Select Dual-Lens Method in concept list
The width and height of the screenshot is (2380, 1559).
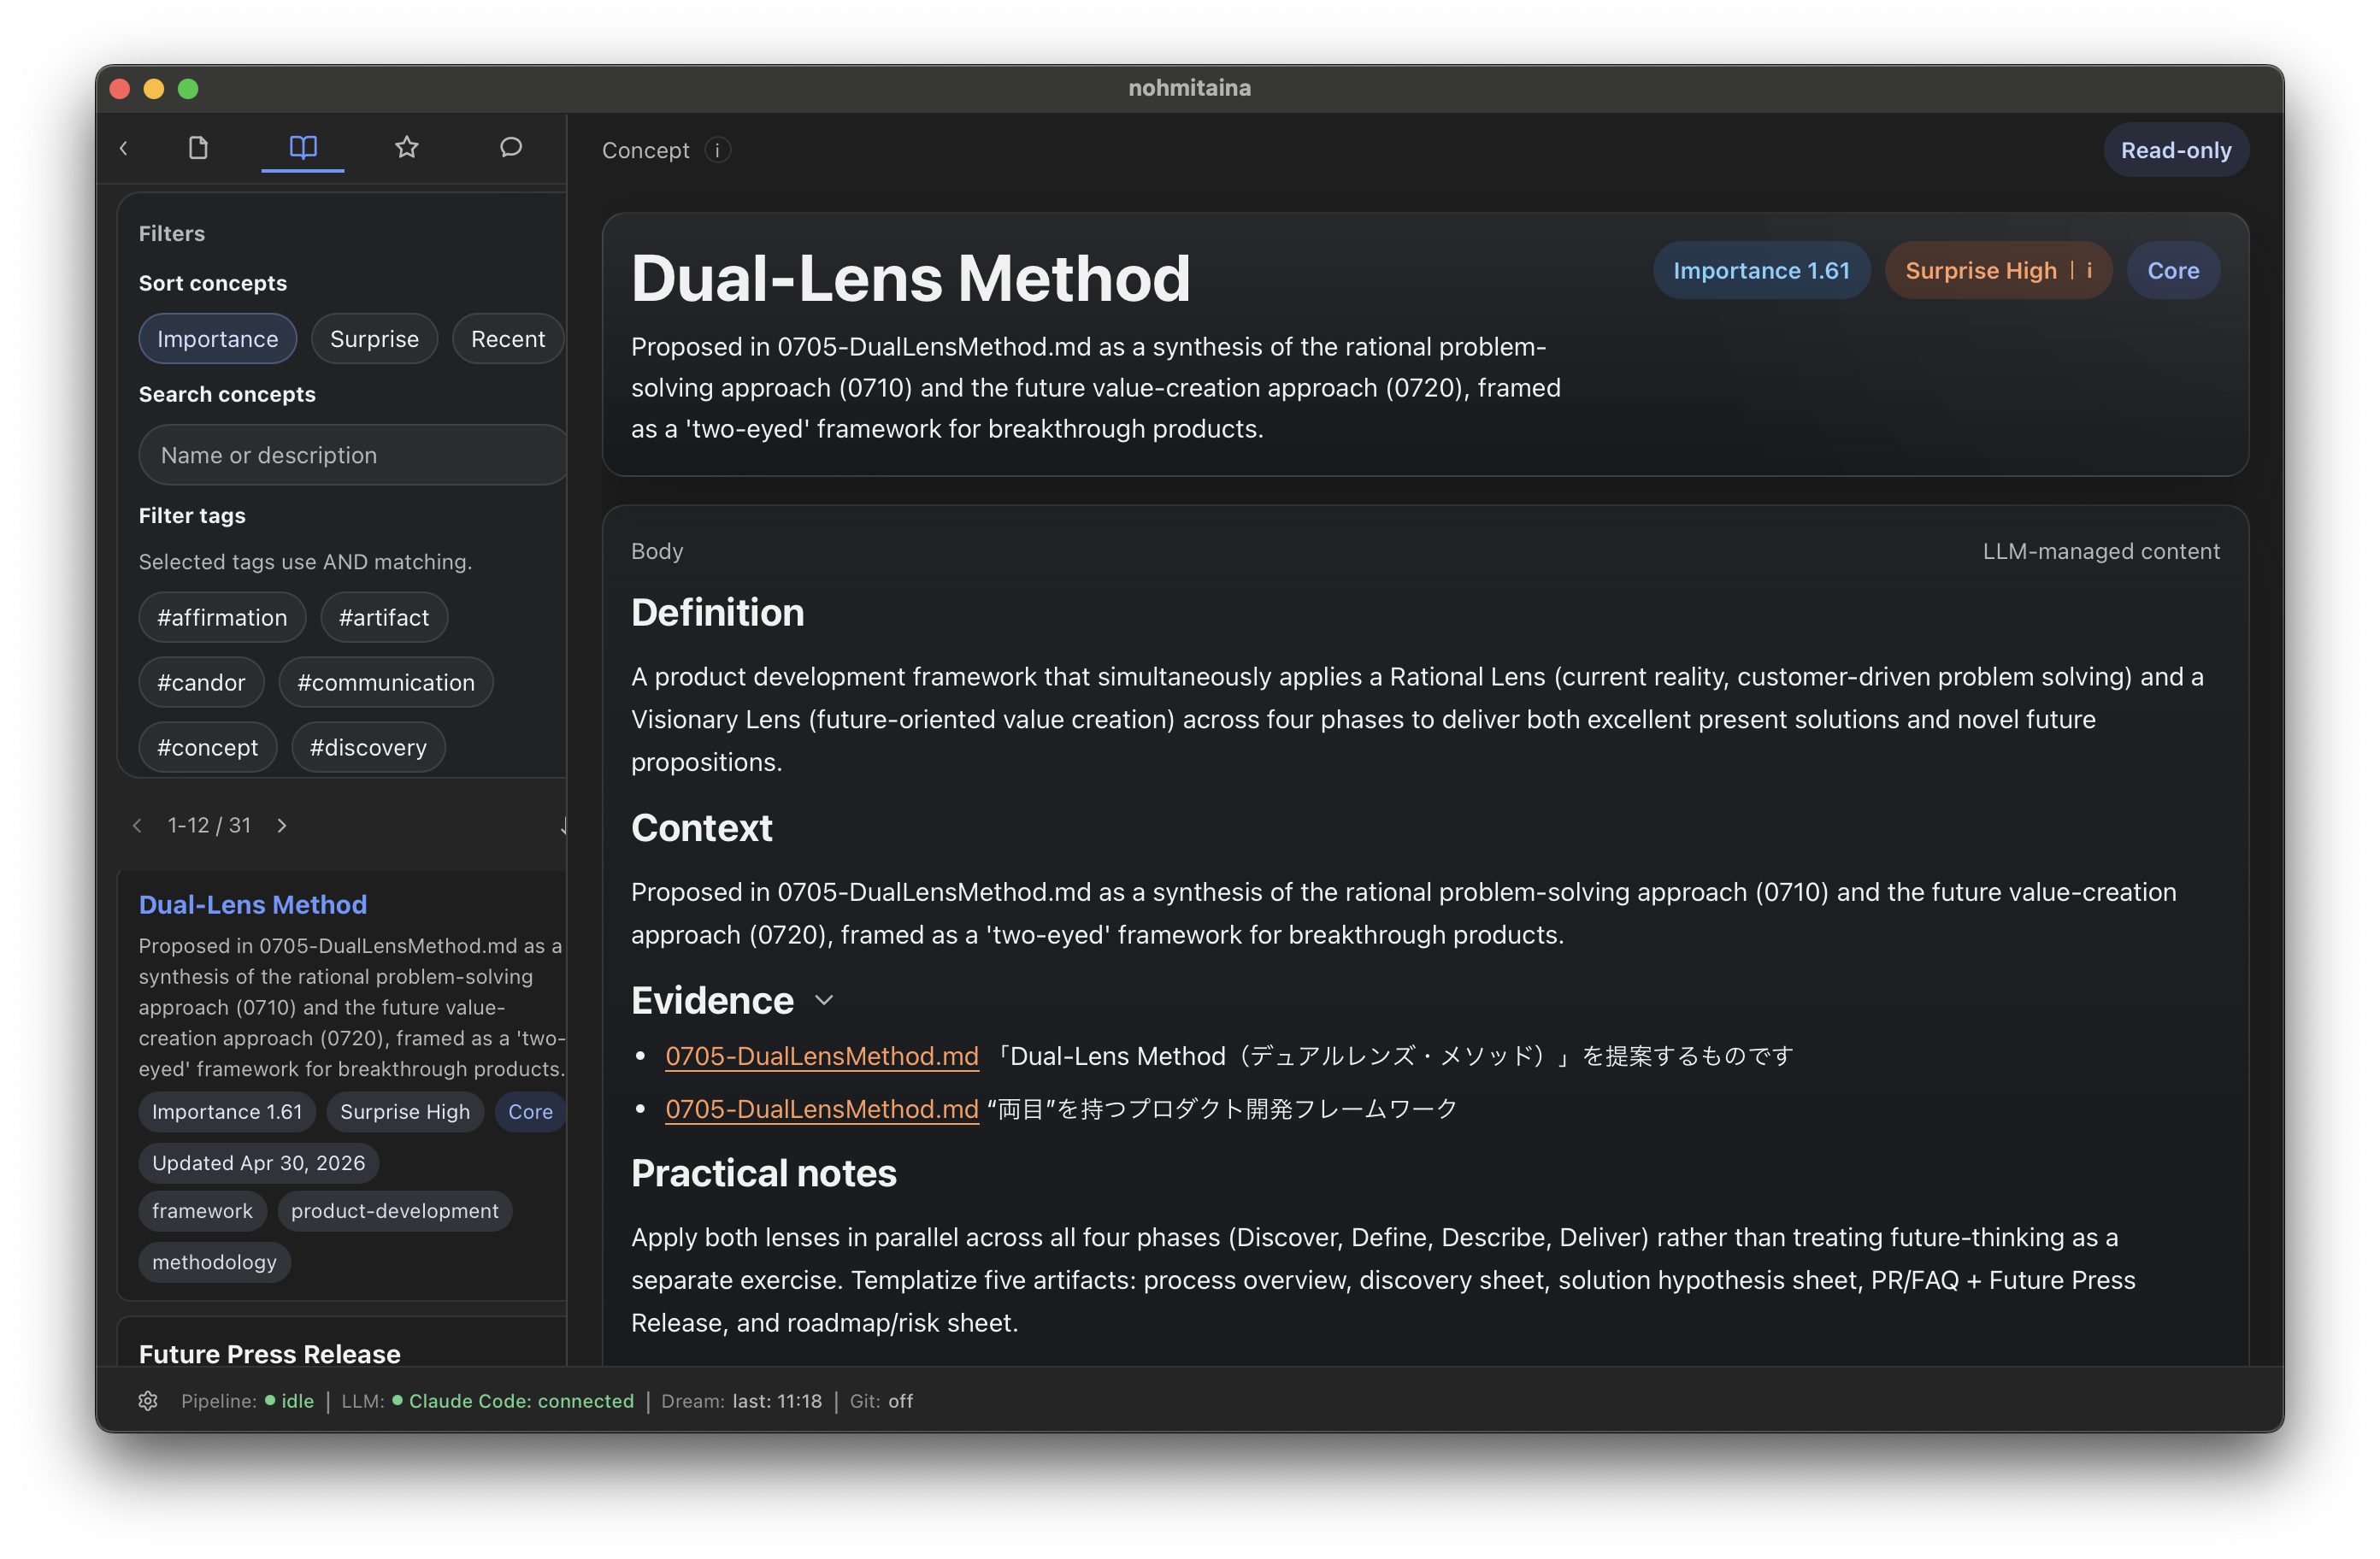pos(253,904)
